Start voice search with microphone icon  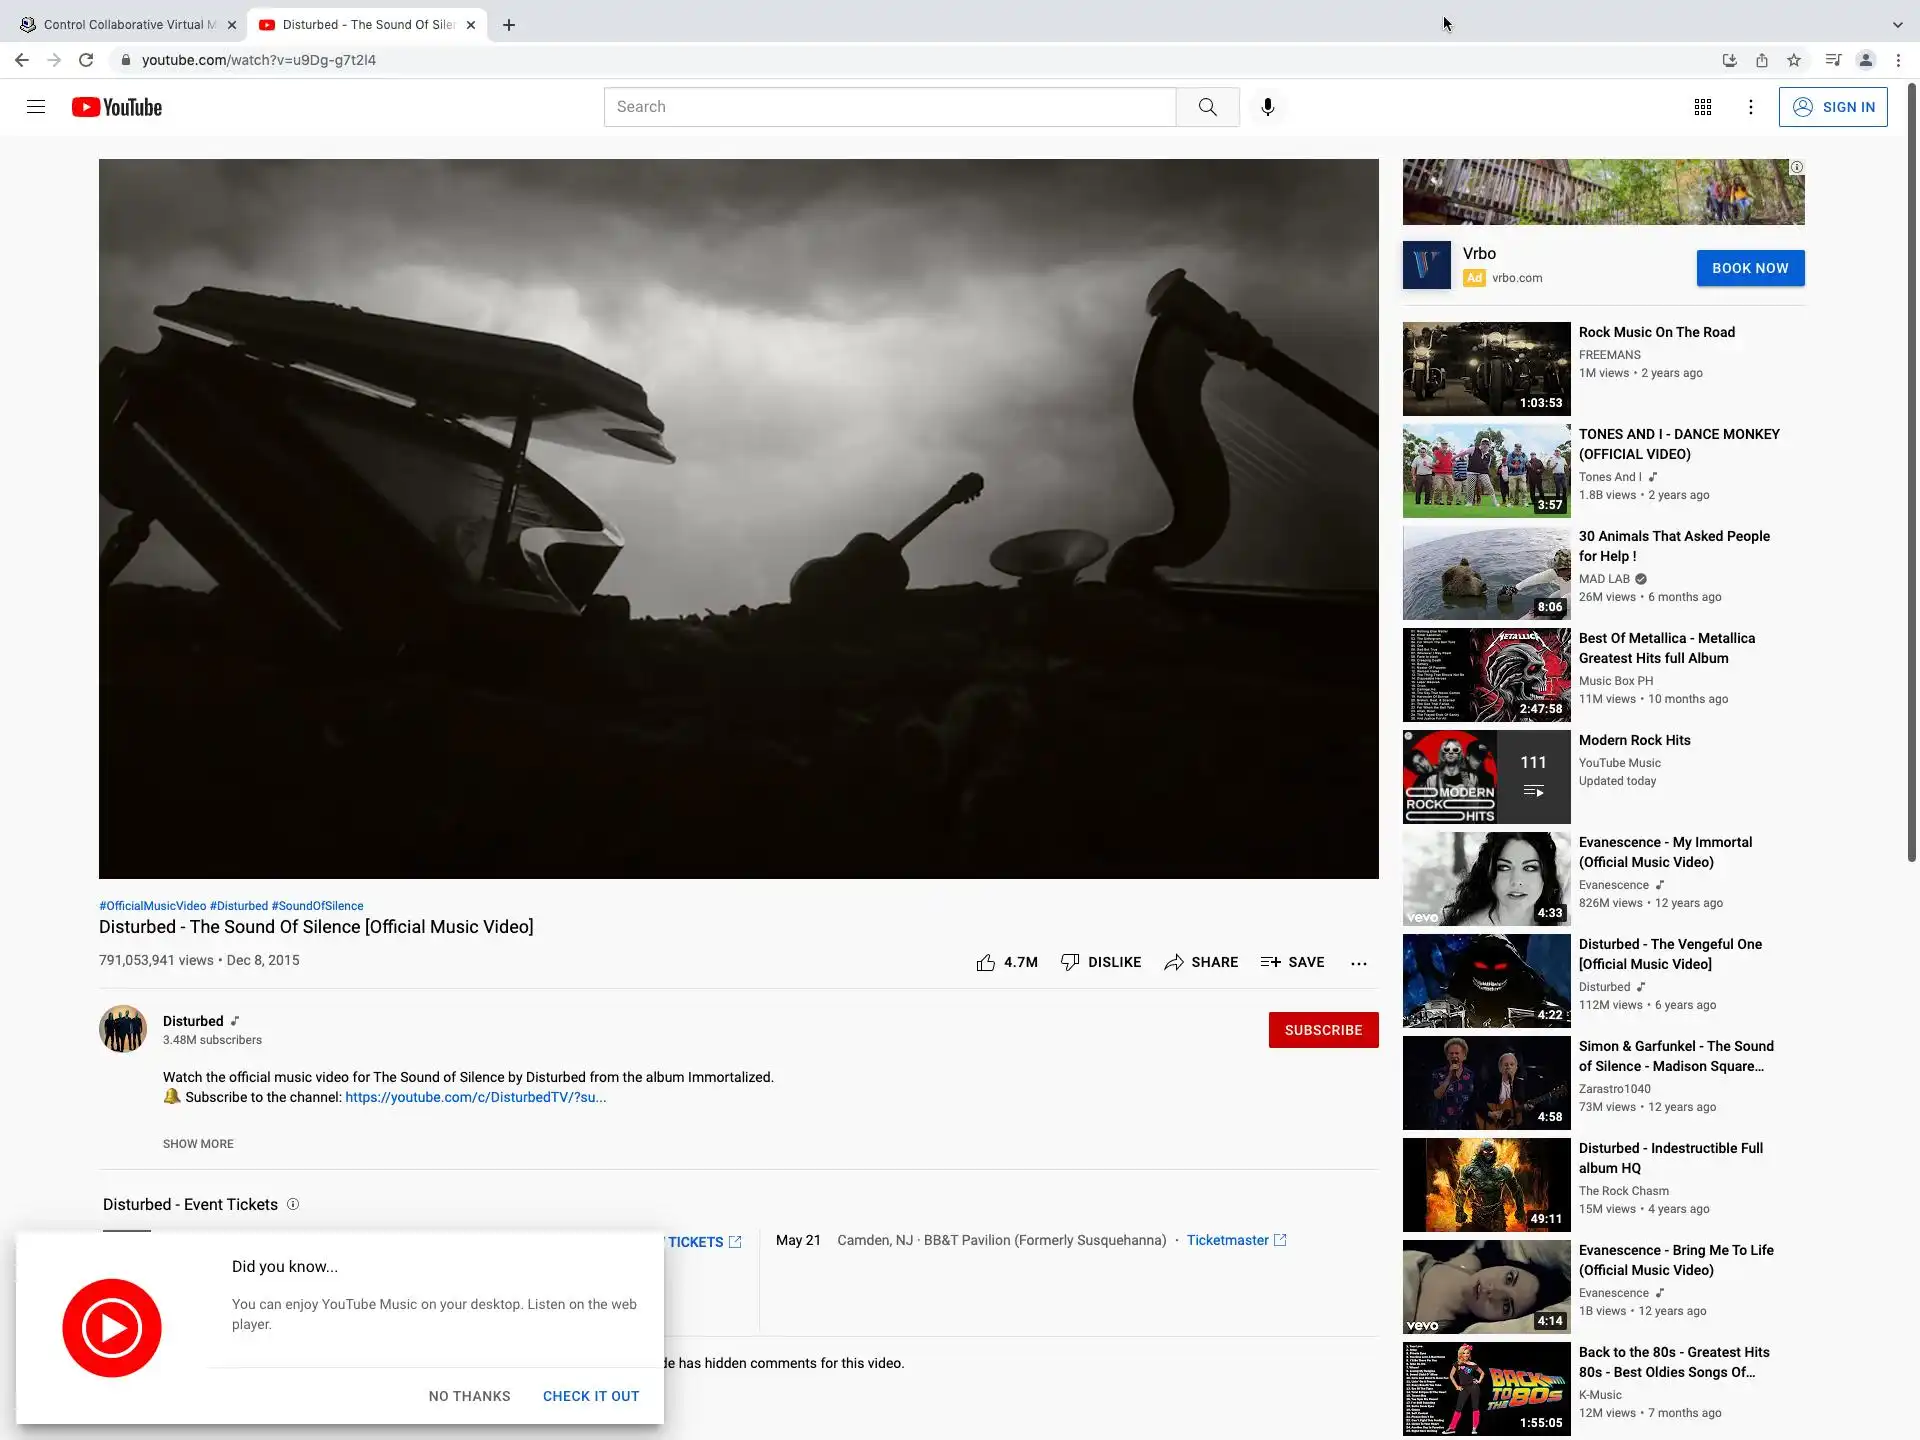[x=1267, y=107]
